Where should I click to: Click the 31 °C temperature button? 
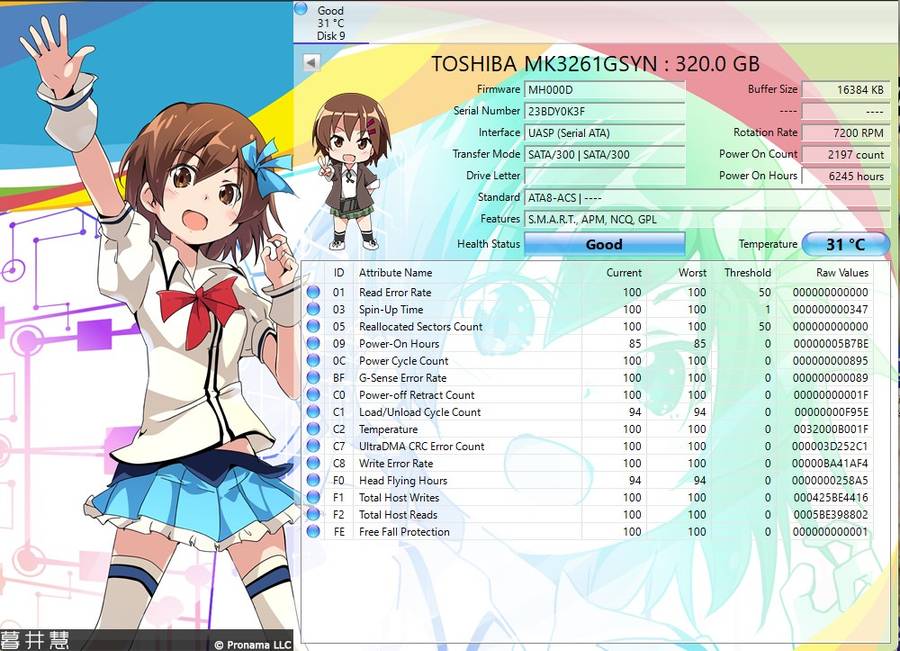845,244
